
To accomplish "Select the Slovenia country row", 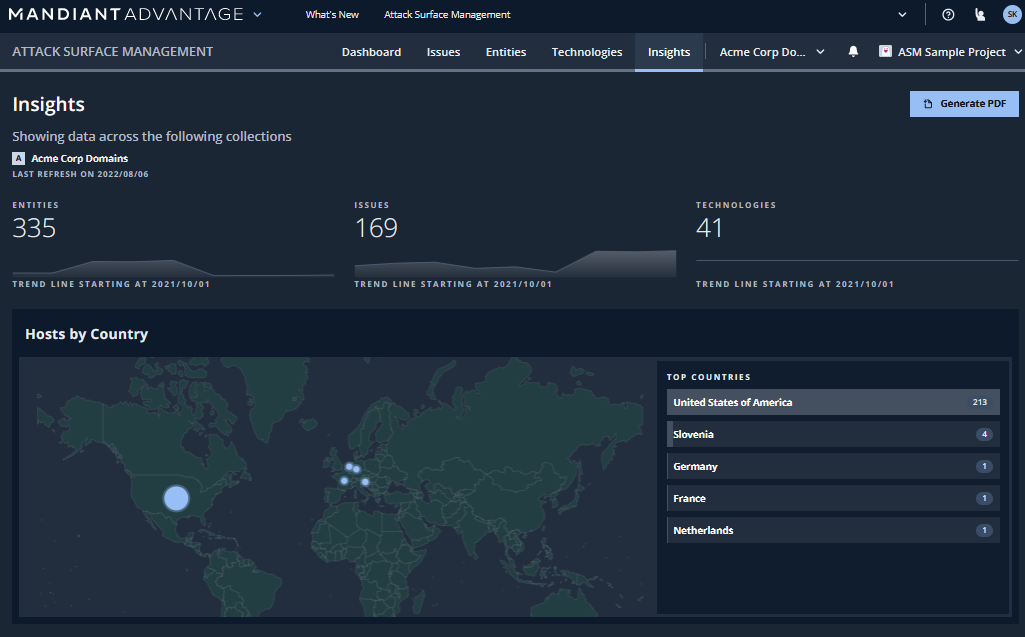I will (833, 434).
